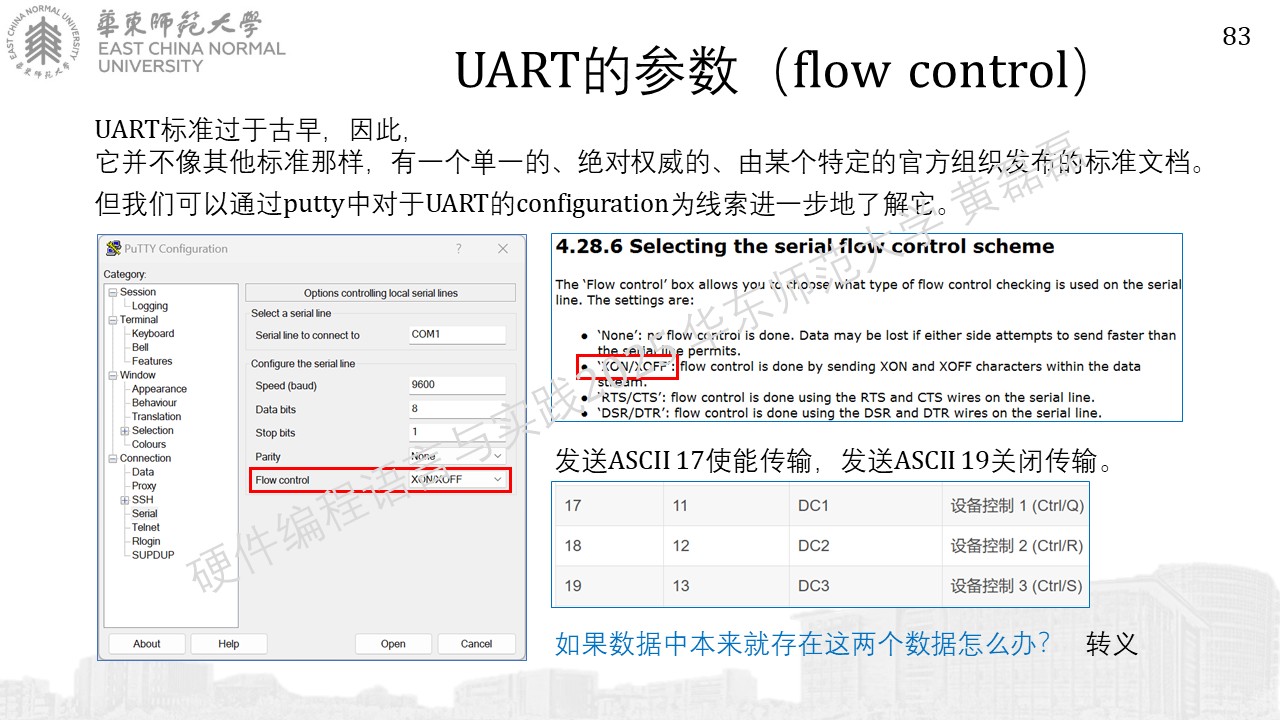The image size is (1280, 720).
Task: Focus the serial line field showing COM1
Action: coord(457,335)
